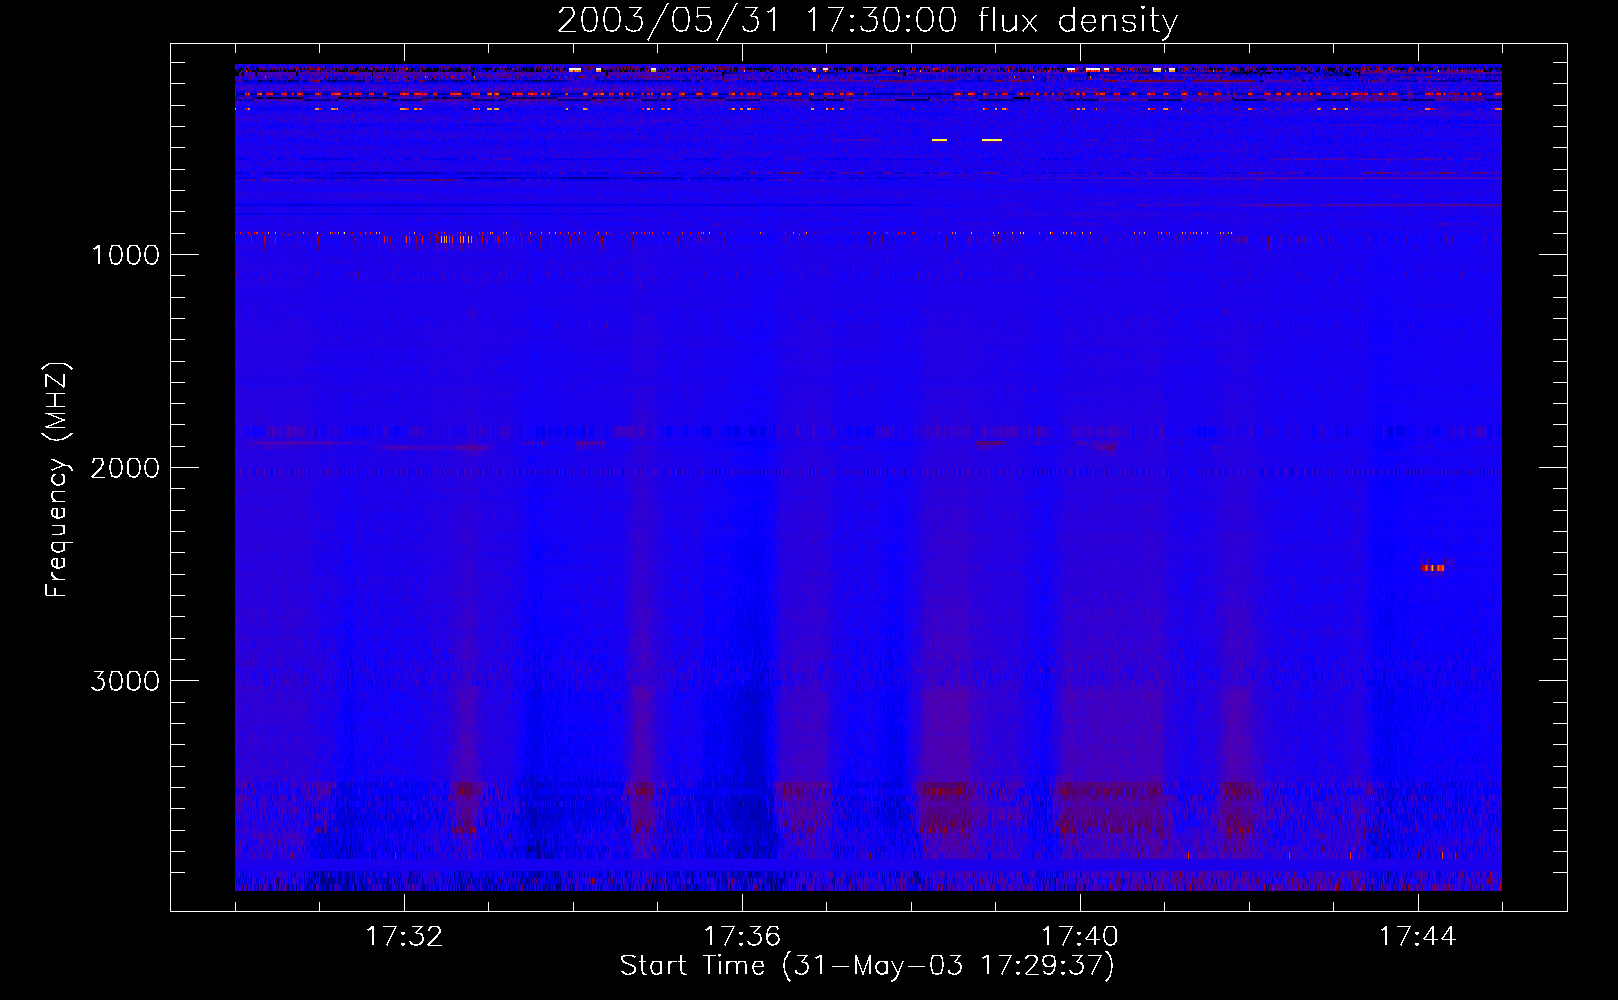Click the plot title '2003/05/31 17:30:00 flux density'
The height and width of the screenshot is (1000, 1618).
[867, 21]
